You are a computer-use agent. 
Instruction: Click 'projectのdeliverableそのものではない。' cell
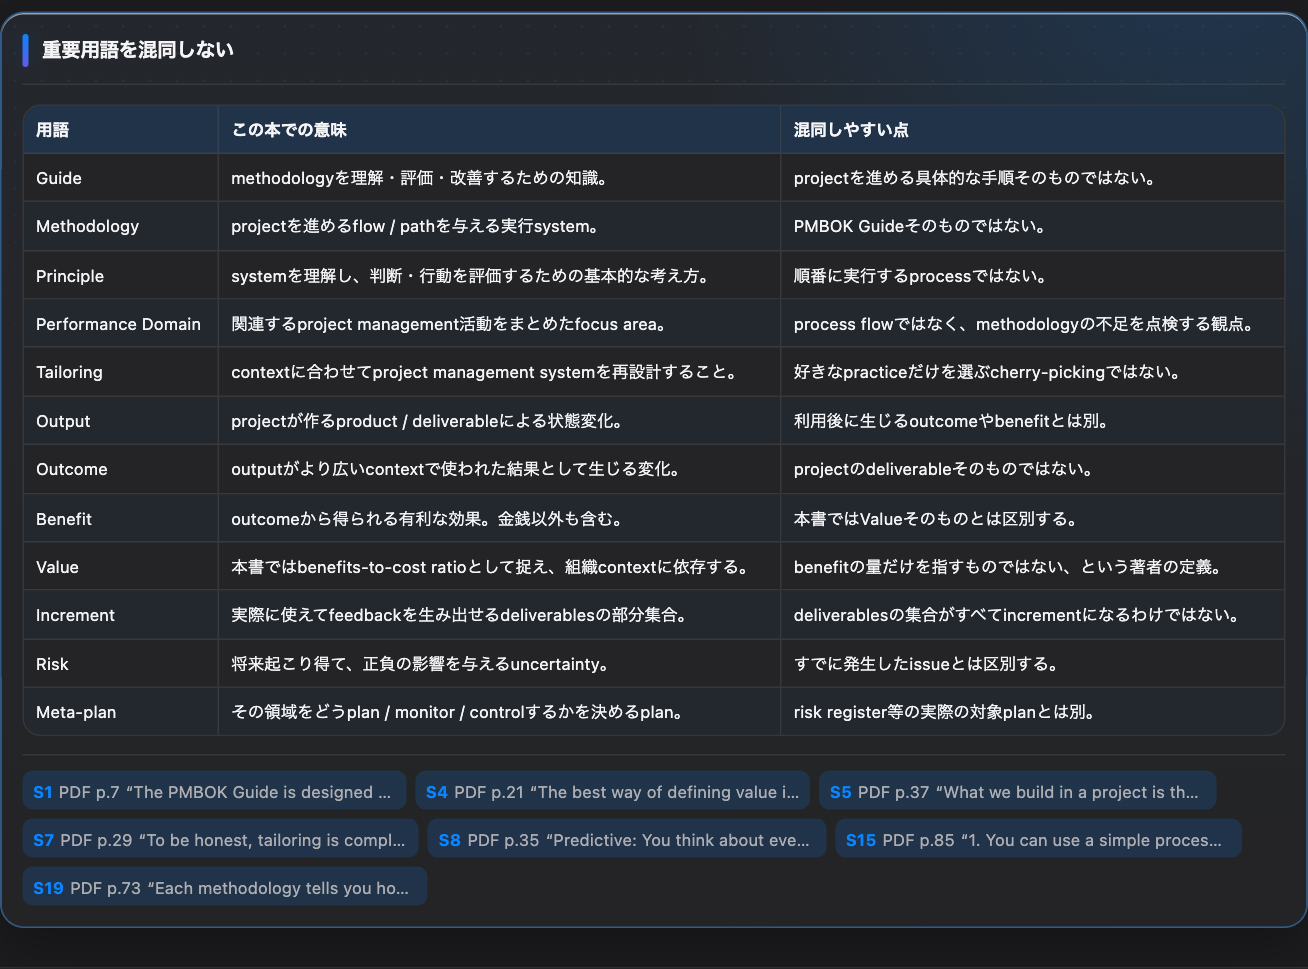coord(1032,469)
